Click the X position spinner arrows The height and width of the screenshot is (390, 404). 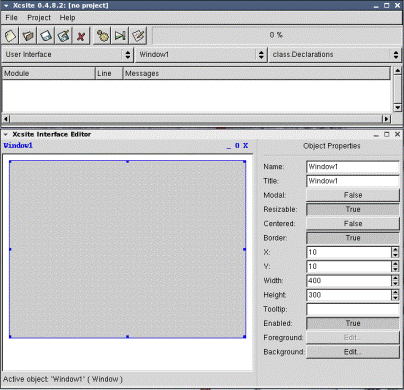(x=395, y=252)
